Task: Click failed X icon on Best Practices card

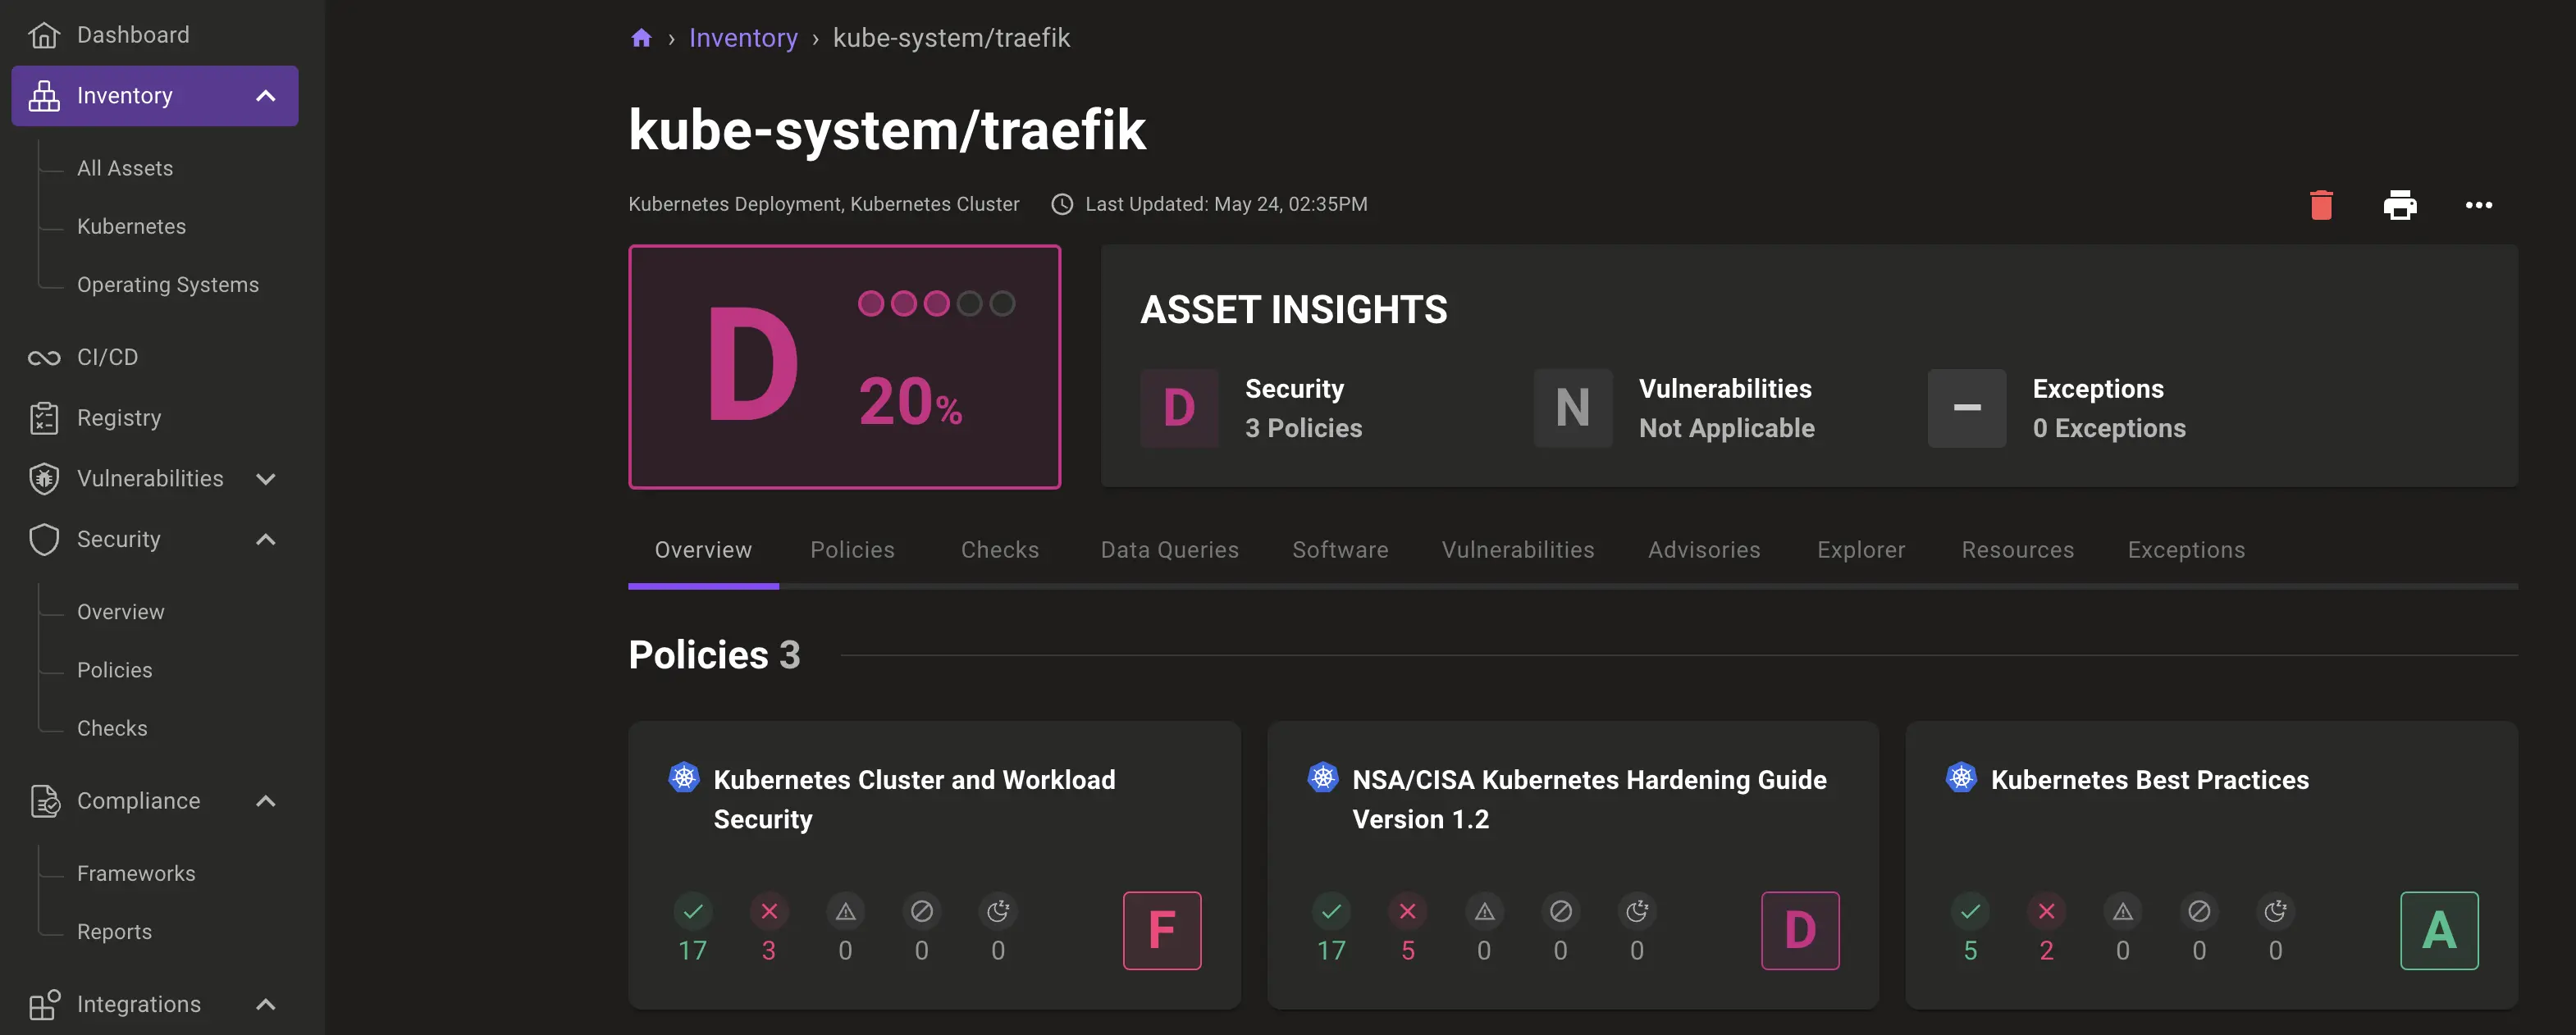Action: click(2046, 911)
